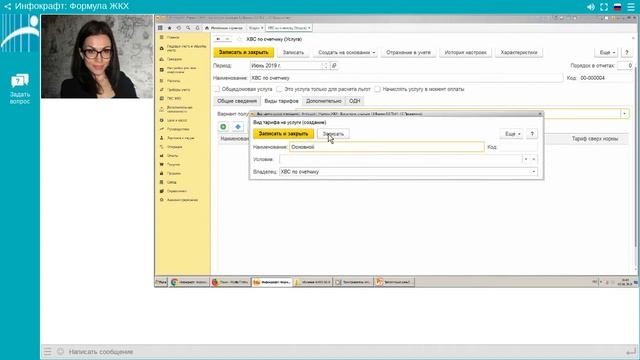Toggle 'Общедомовая услуга' checkbox
This screenshot has height=360, width=640.
click(217, 89)
